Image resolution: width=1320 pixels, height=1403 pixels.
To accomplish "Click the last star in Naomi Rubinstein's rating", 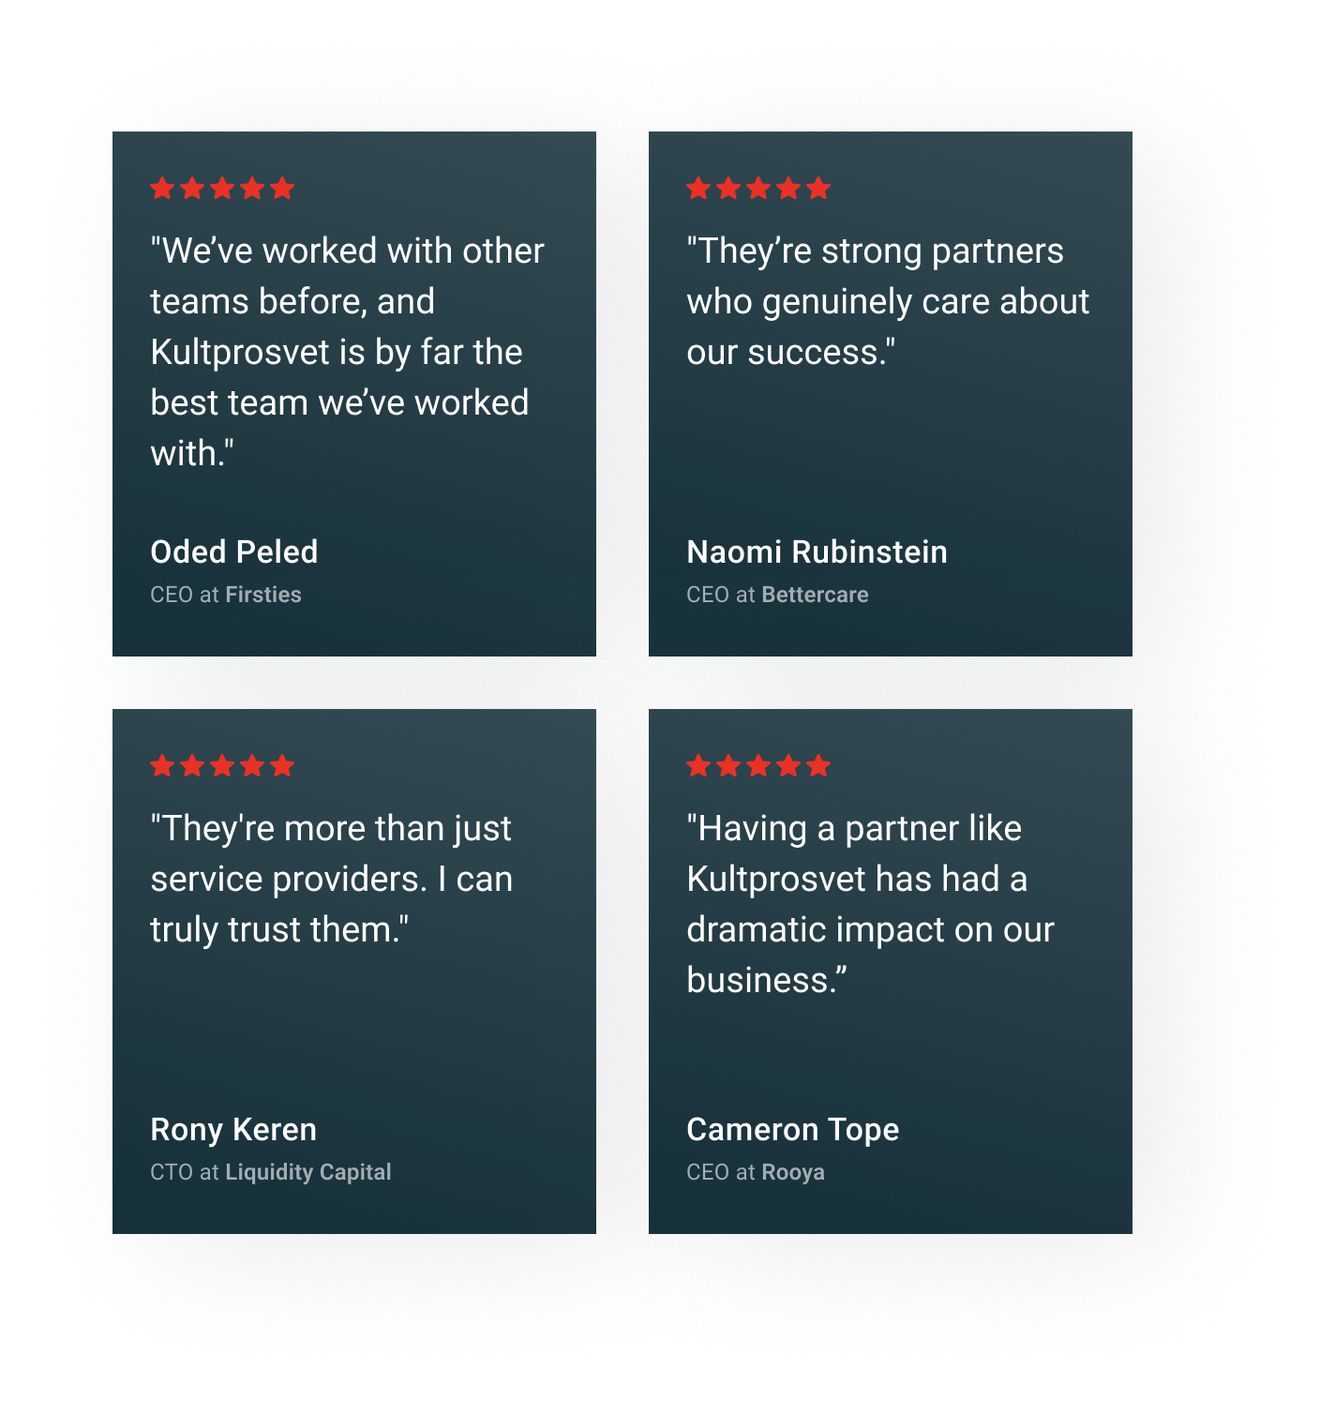I will pos(818,188).
